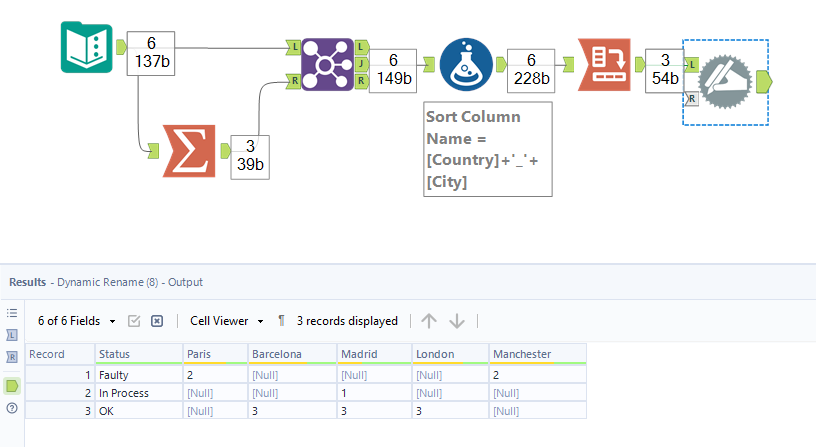This screenshot has width=816, height=447.
Task: Switch to the L input anchor results
Action: 12,335
